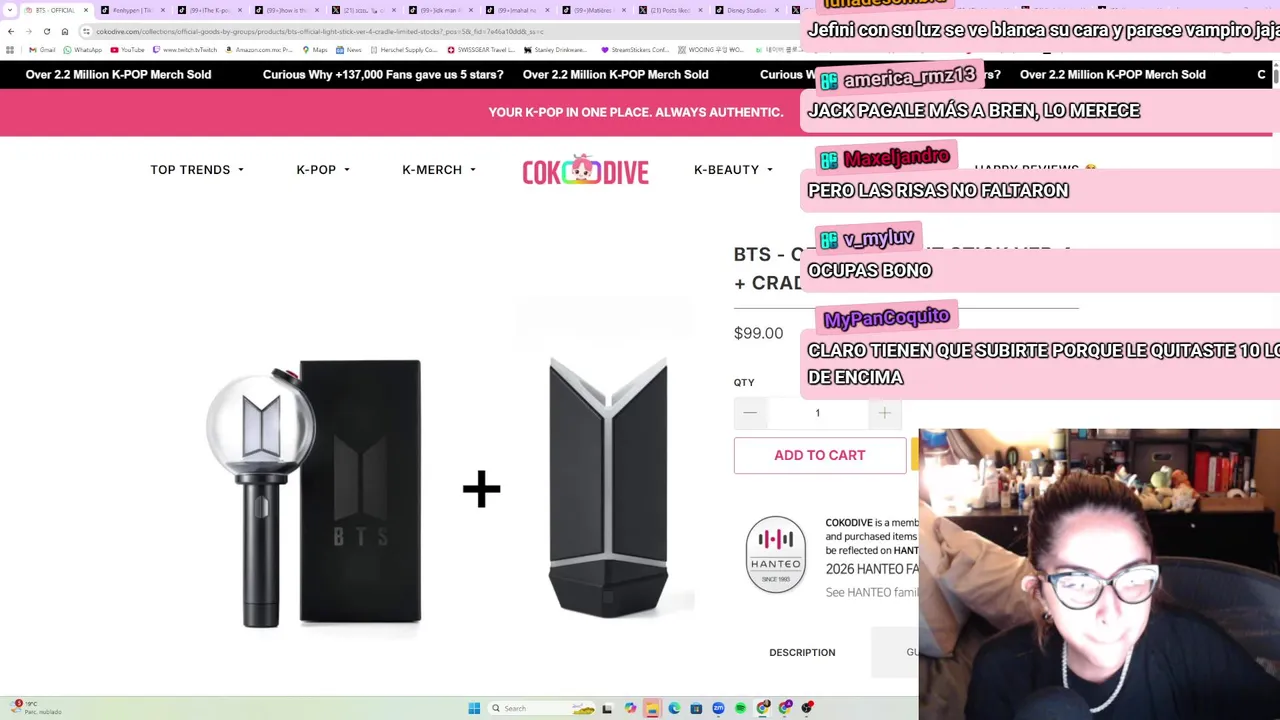Click the Hanteo chart badge icon
This screenshot has width=1280, height=720.
click(x=775, y=554)
